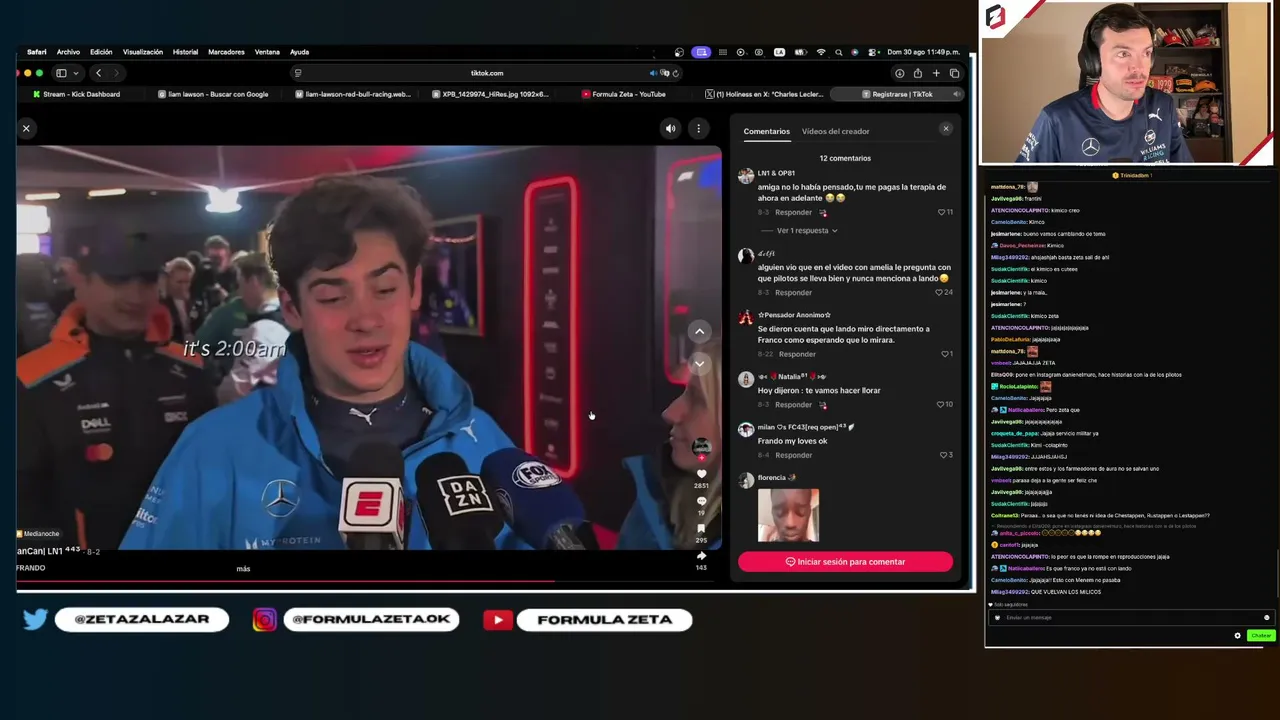Switch to the 'Stream - Kick Dashboard' tab
1280x720 pixels.
click(77, 94)
